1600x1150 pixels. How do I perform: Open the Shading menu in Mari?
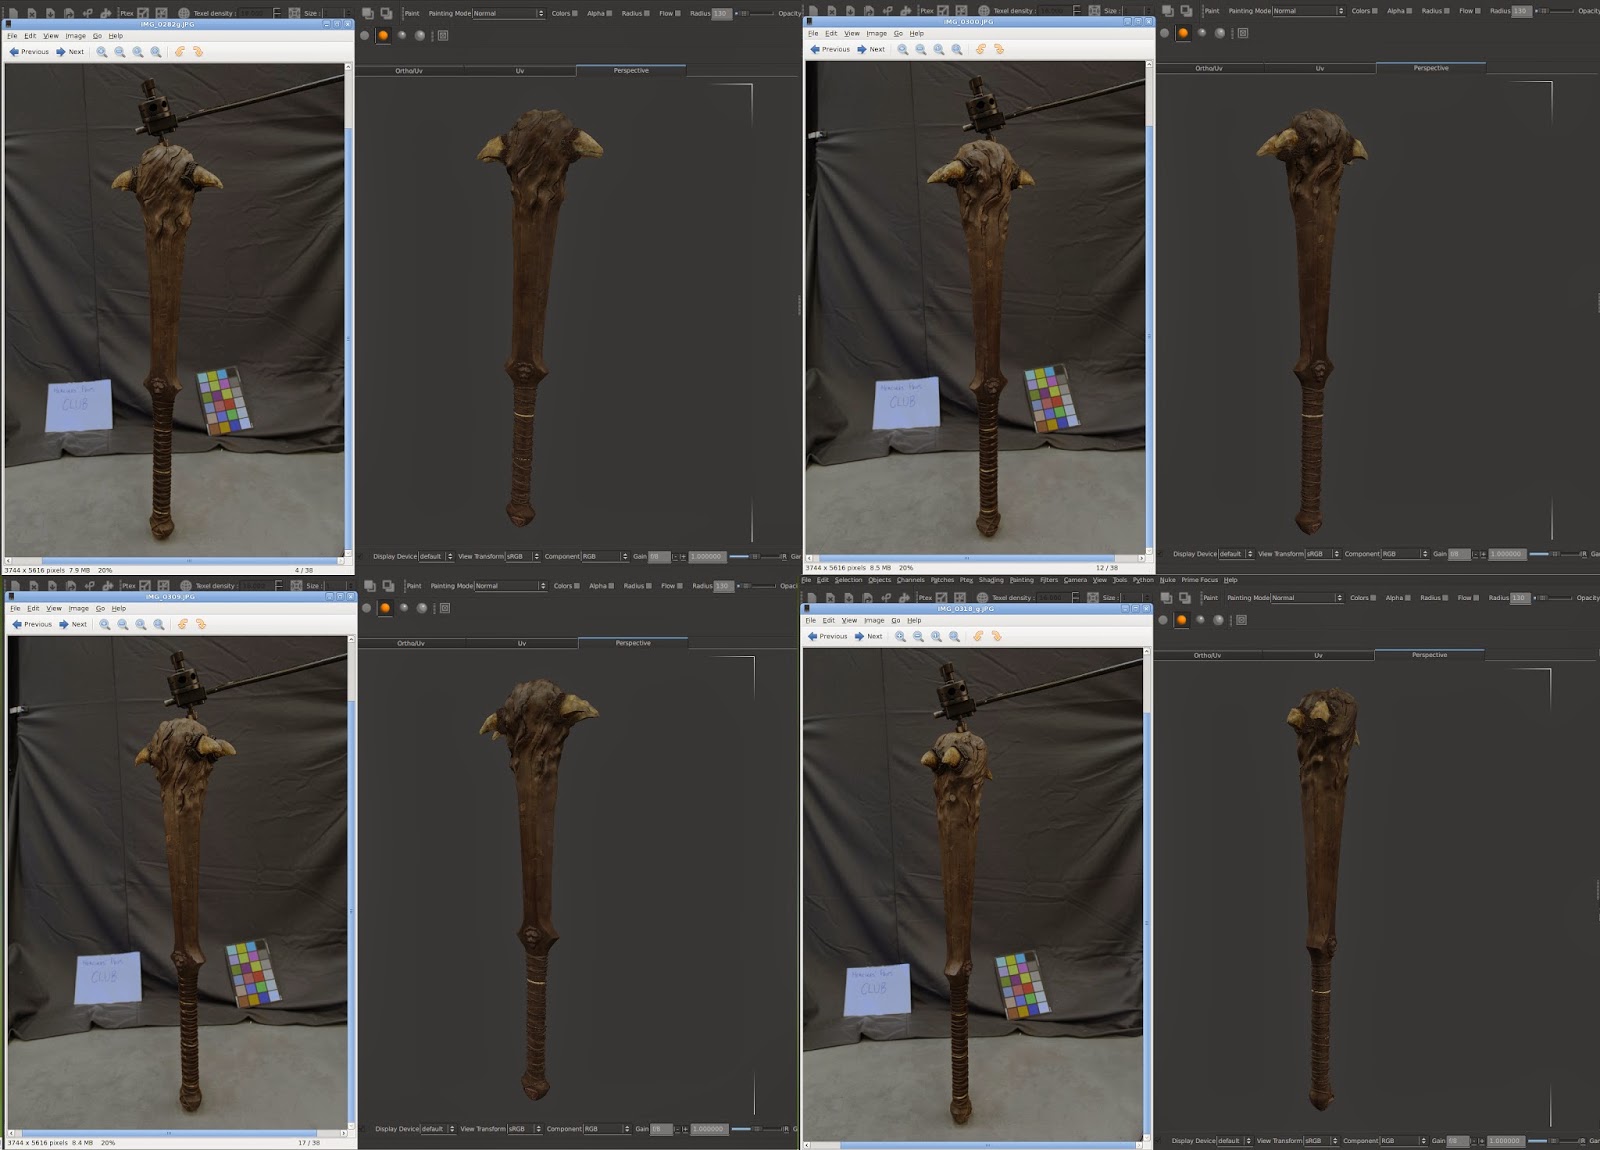[991, 580]
